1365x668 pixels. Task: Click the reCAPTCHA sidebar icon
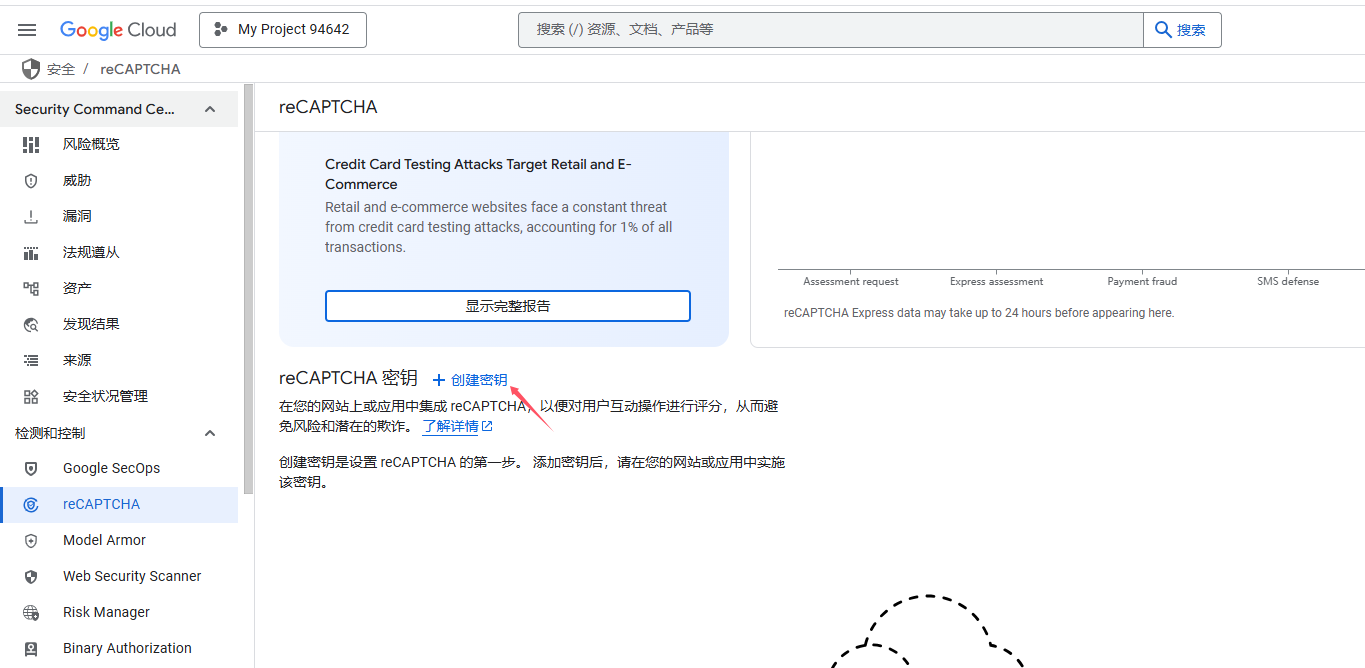pos(31,504)
